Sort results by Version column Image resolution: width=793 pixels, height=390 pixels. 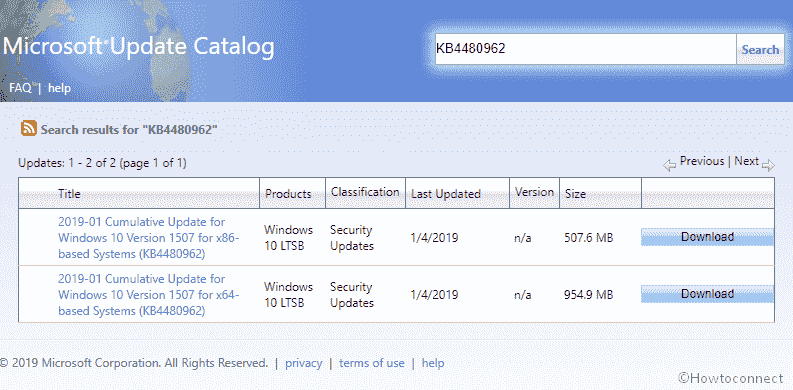[534, 192]
